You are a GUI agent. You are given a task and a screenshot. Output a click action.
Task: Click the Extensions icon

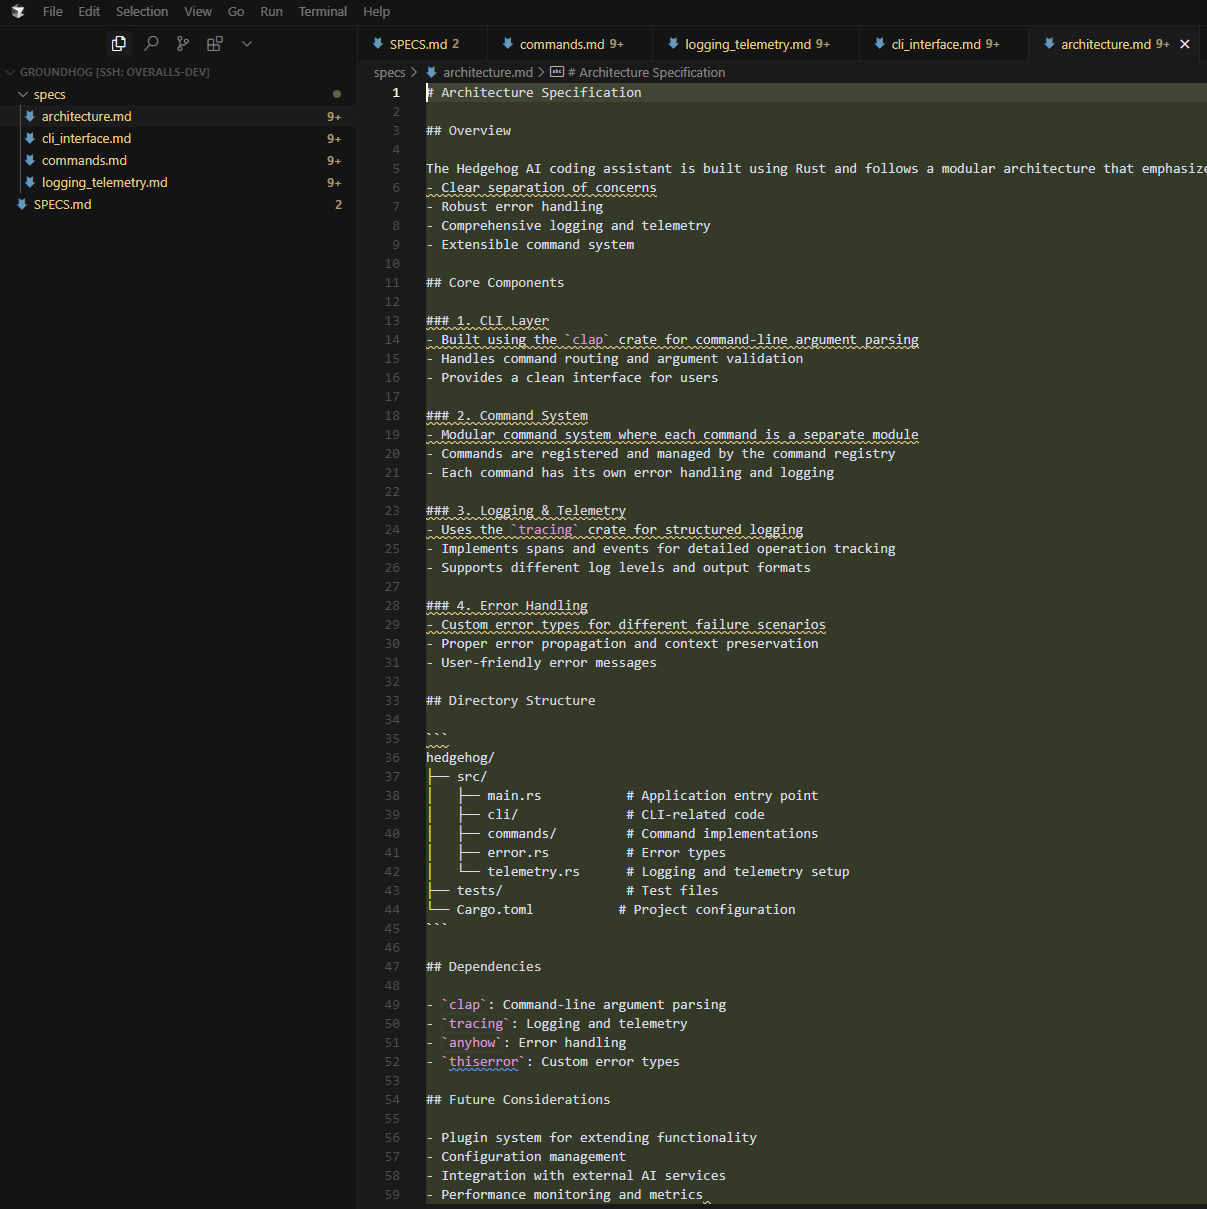pos(214,44)
